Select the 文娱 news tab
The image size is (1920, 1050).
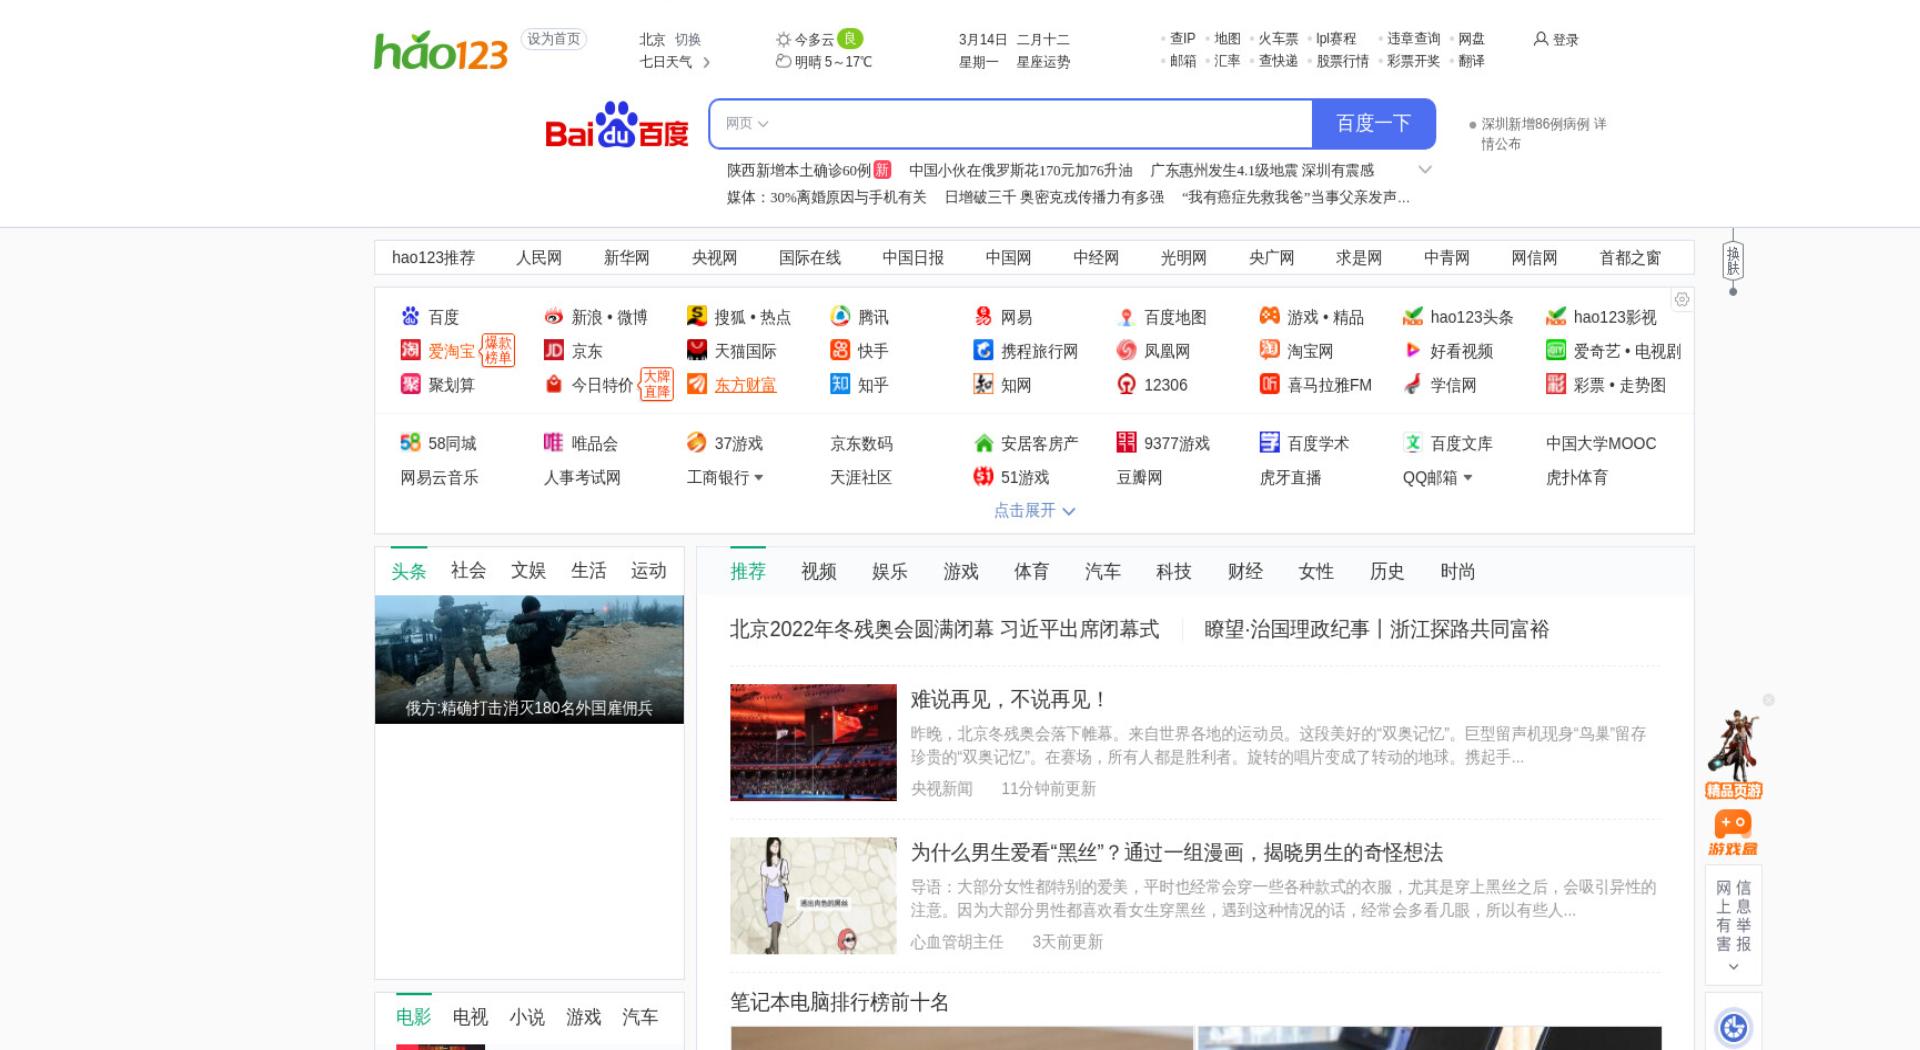(x=528, y=570)
